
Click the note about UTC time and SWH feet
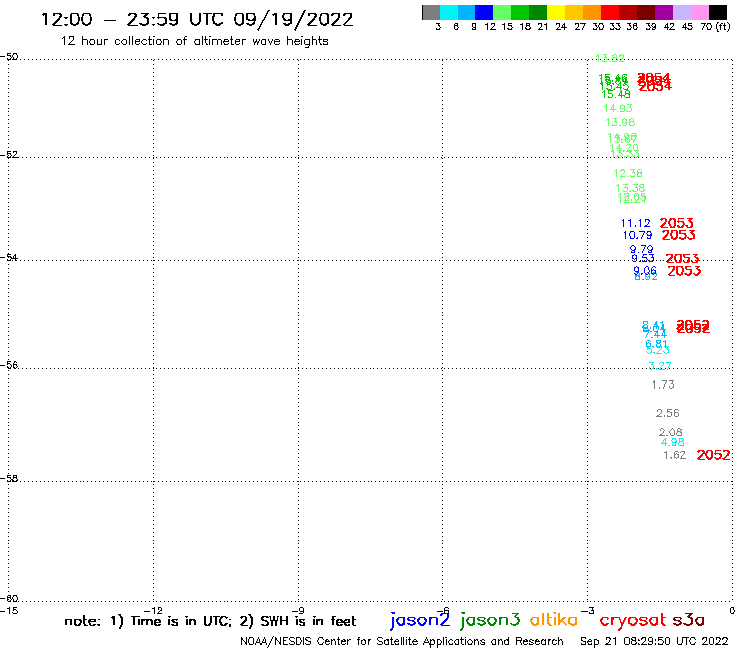tap(210, 621)
